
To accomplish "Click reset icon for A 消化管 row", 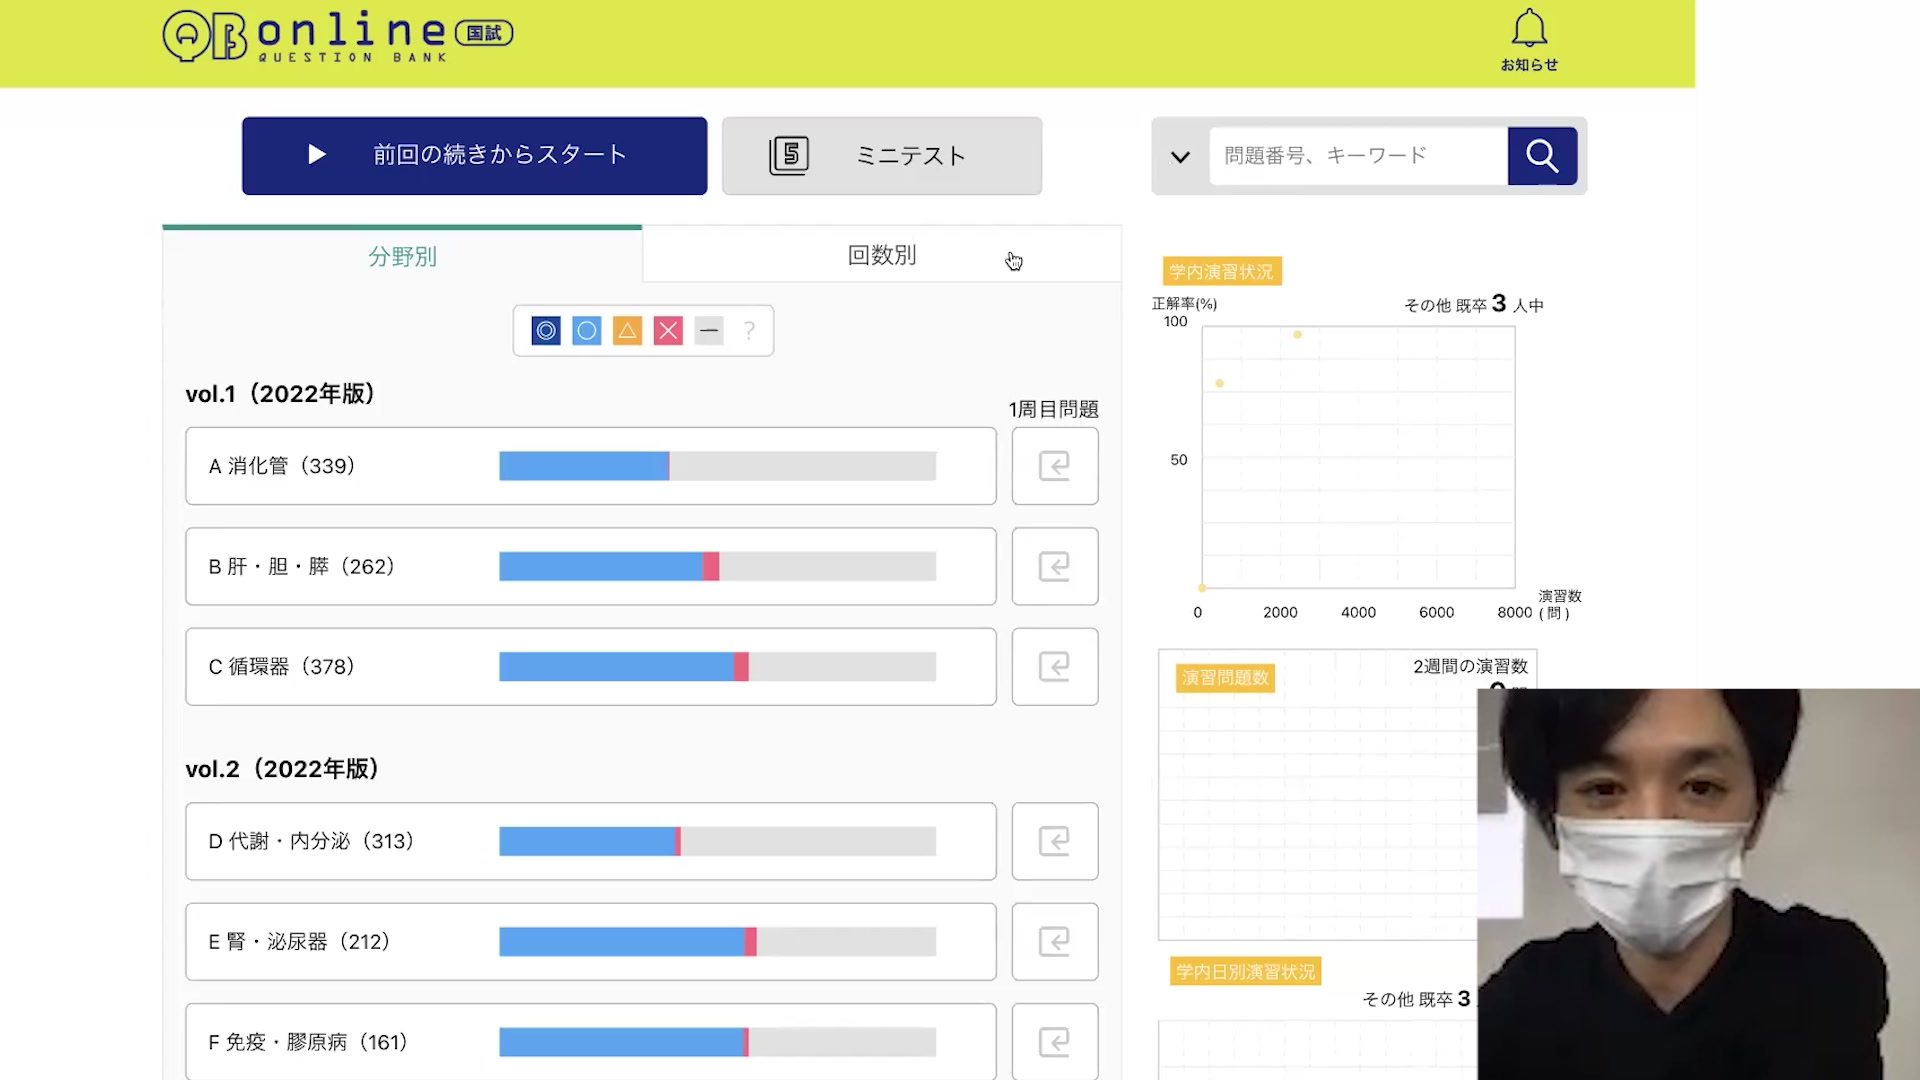I will 1054,466.
